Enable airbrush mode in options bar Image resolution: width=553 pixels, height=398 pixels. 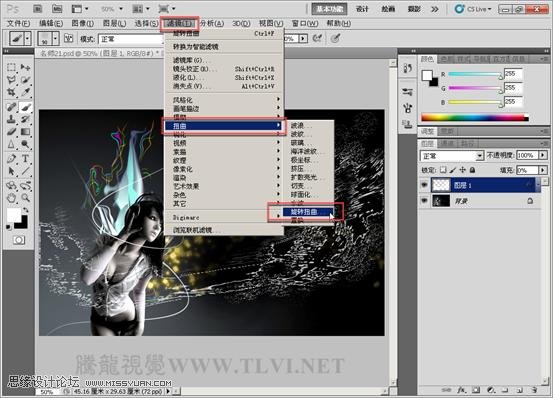tap(317, 38)
